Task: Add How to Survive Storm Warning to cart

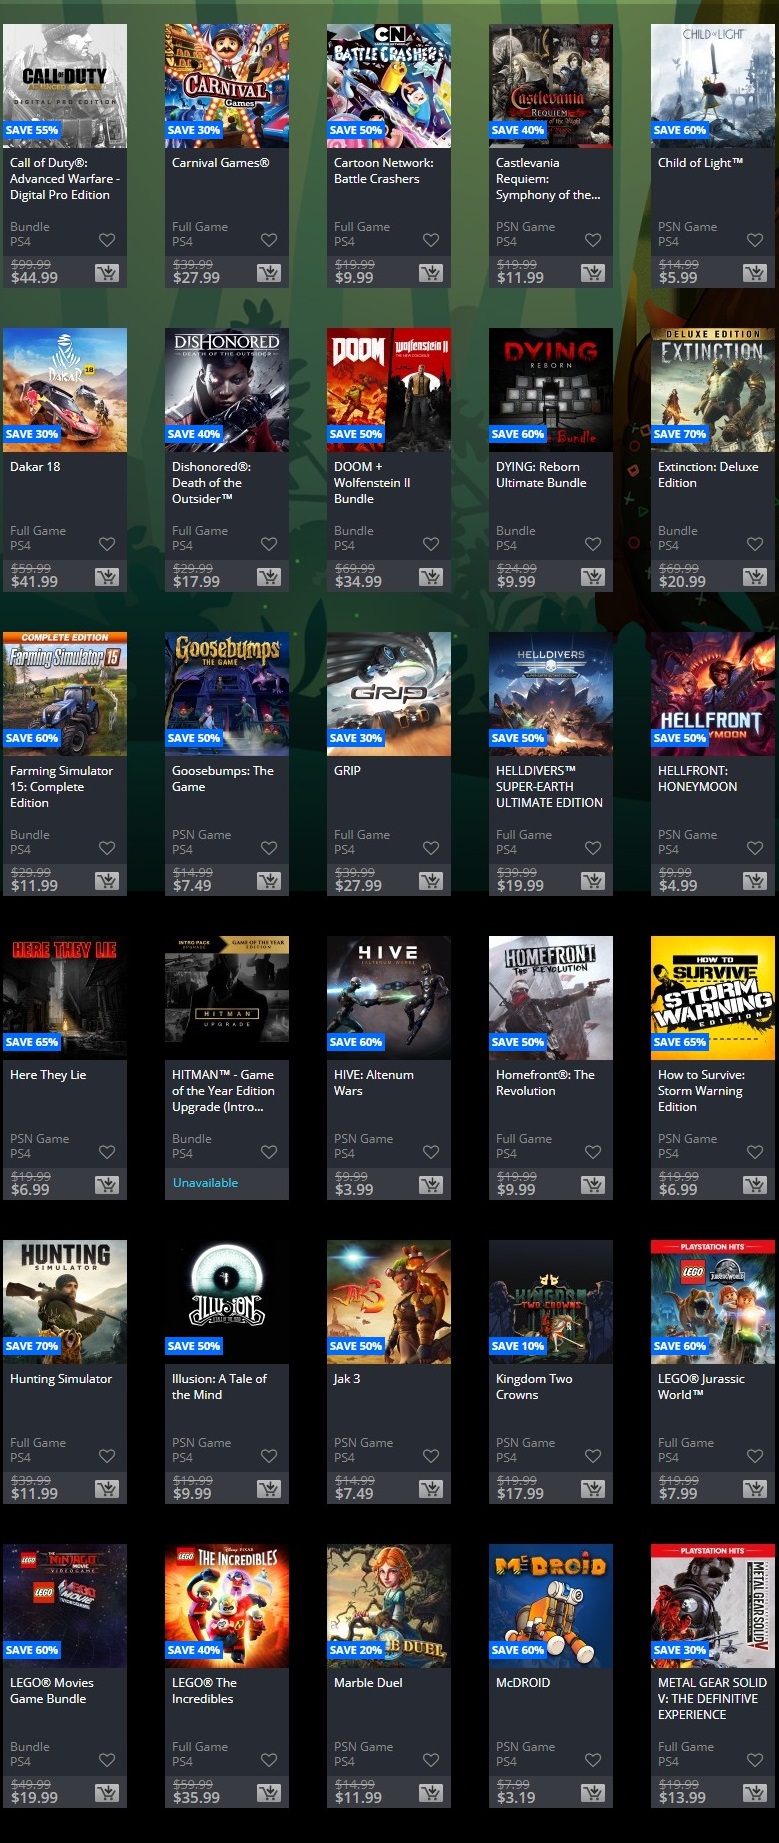Action: [754, 1184]
